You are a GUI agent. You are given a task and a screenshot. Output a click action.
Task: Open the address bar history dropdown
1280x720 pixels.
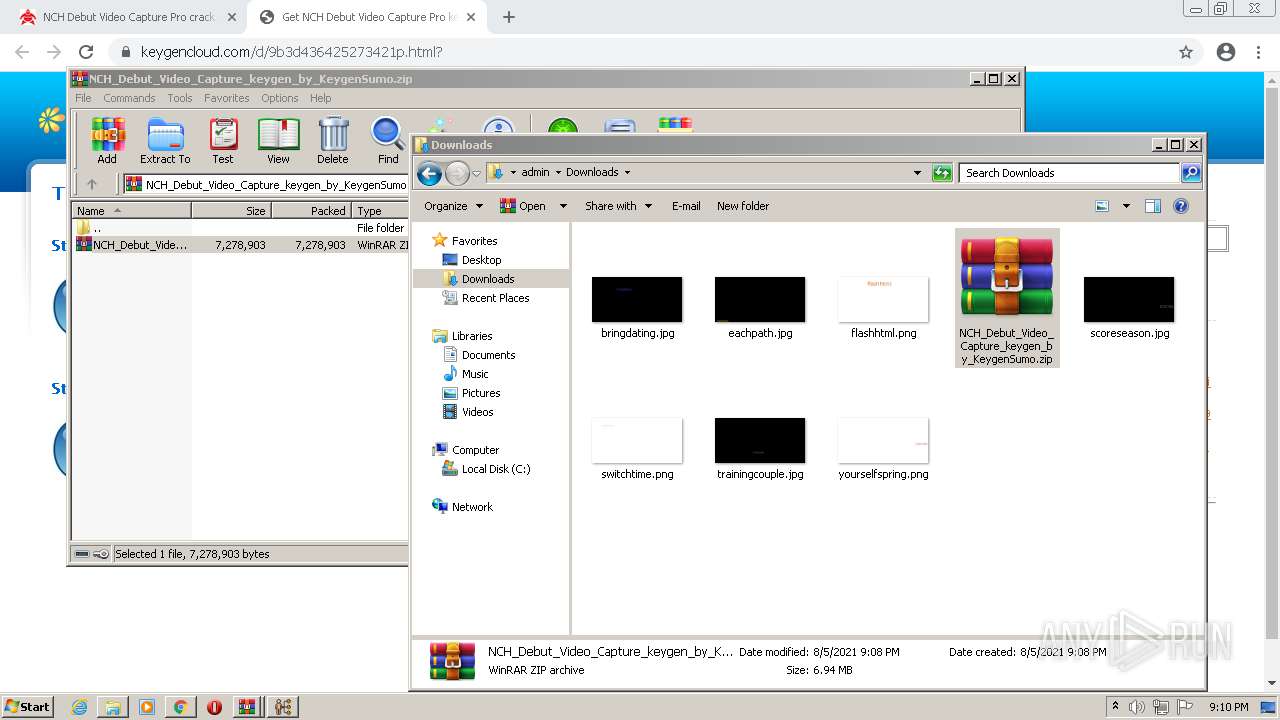tap(917, 173)
